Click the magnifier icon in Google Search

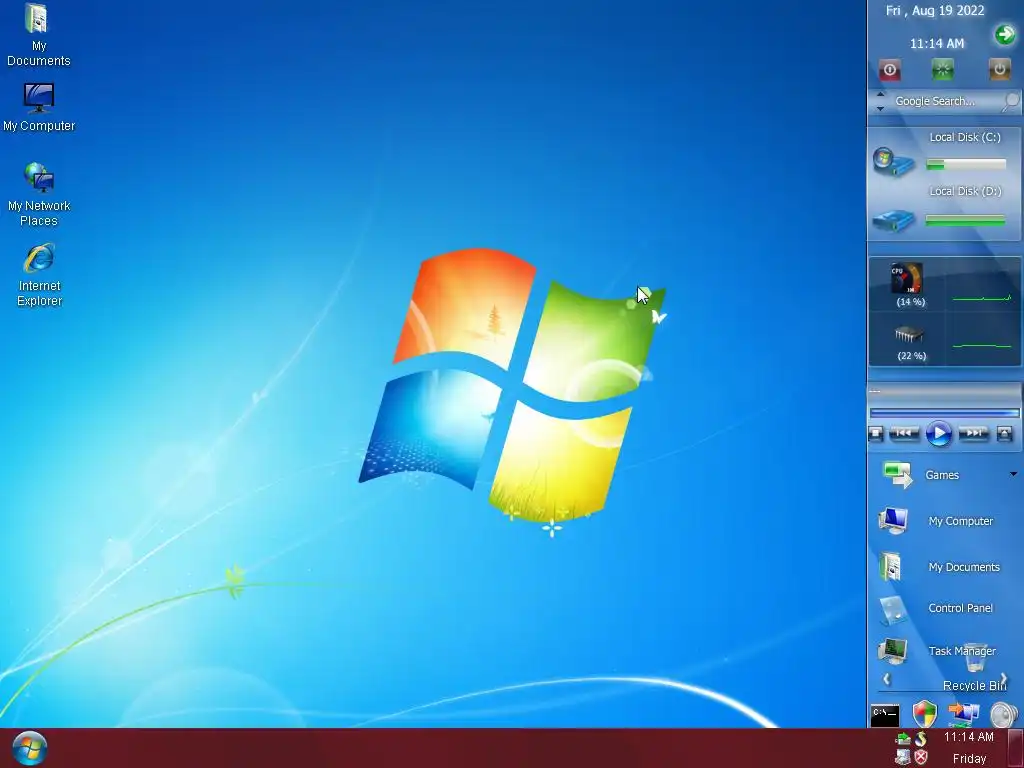[x=1010, y=101]
